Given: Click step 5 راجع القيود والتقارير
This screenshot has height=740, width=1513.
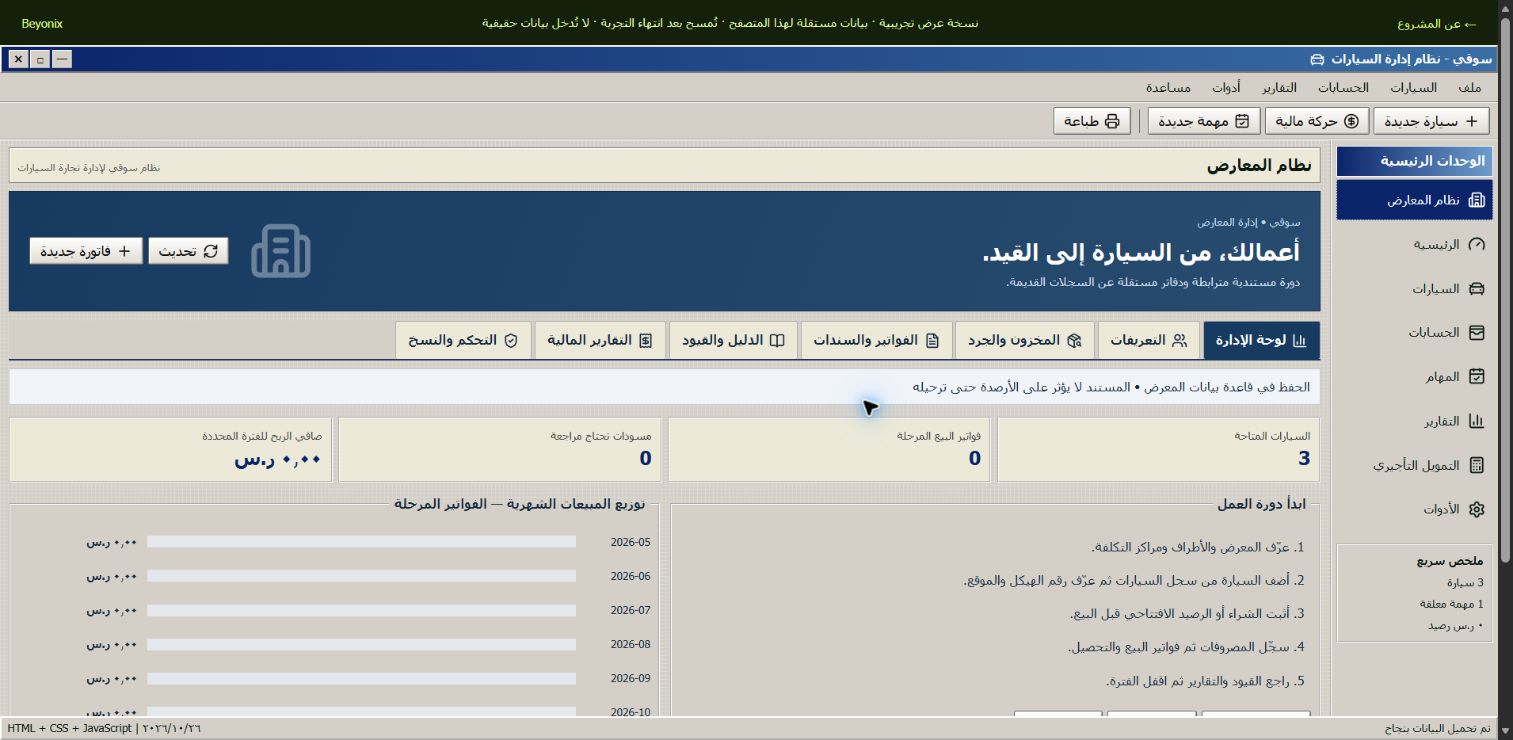Looking at the screenshot, I should pos(1205,681).
